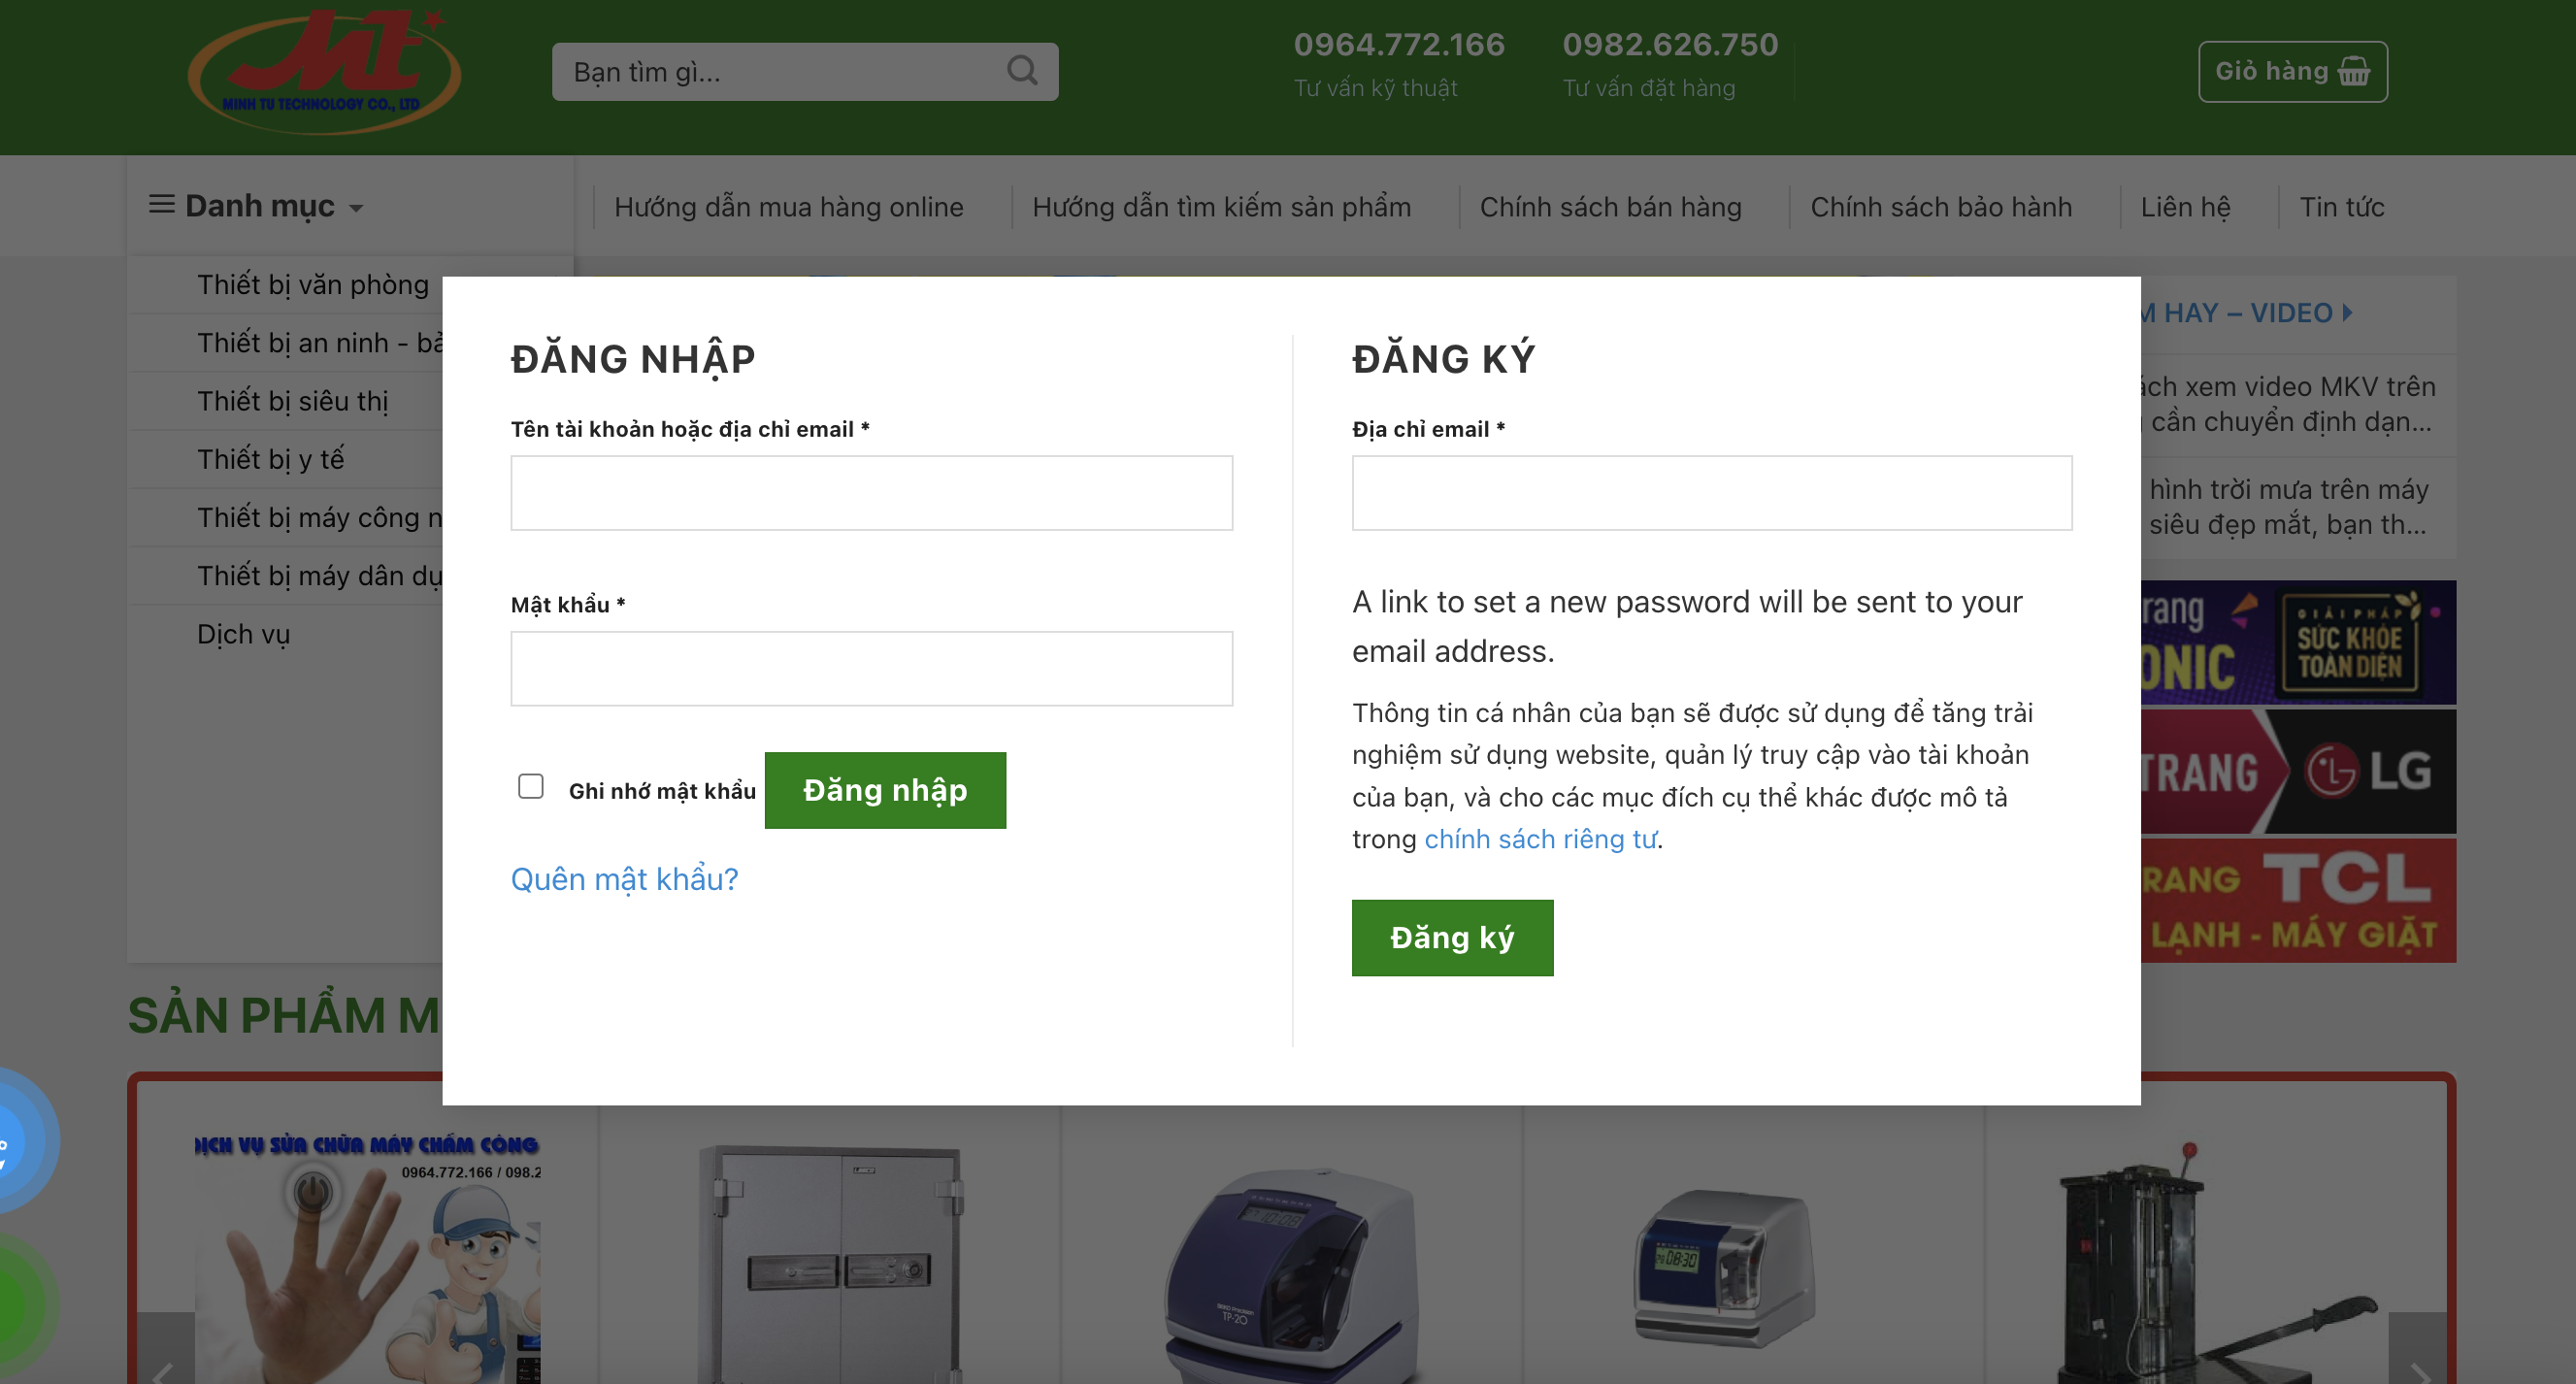Viewport: 2576px width, 1384px height.
Task: Expand the Danh mục dropdown arrow
Action: point(356,208)
